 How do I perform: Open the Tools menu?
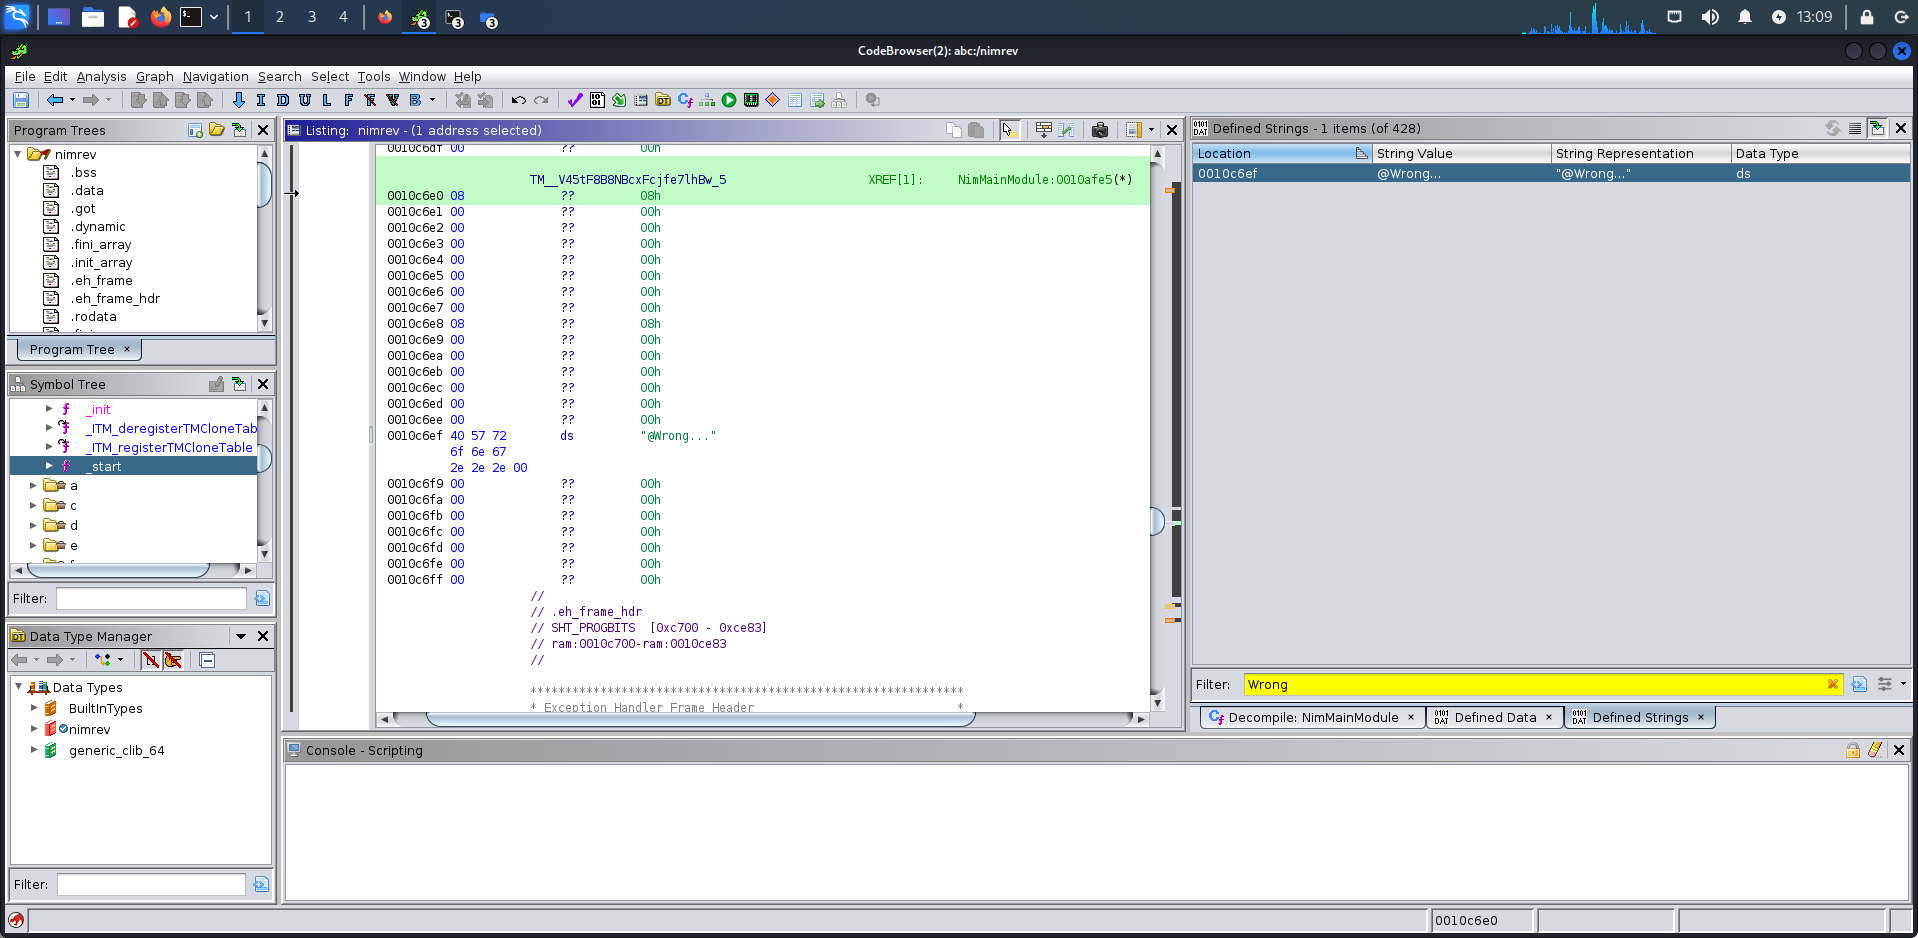pyautogui.click(x=374, y=76)
